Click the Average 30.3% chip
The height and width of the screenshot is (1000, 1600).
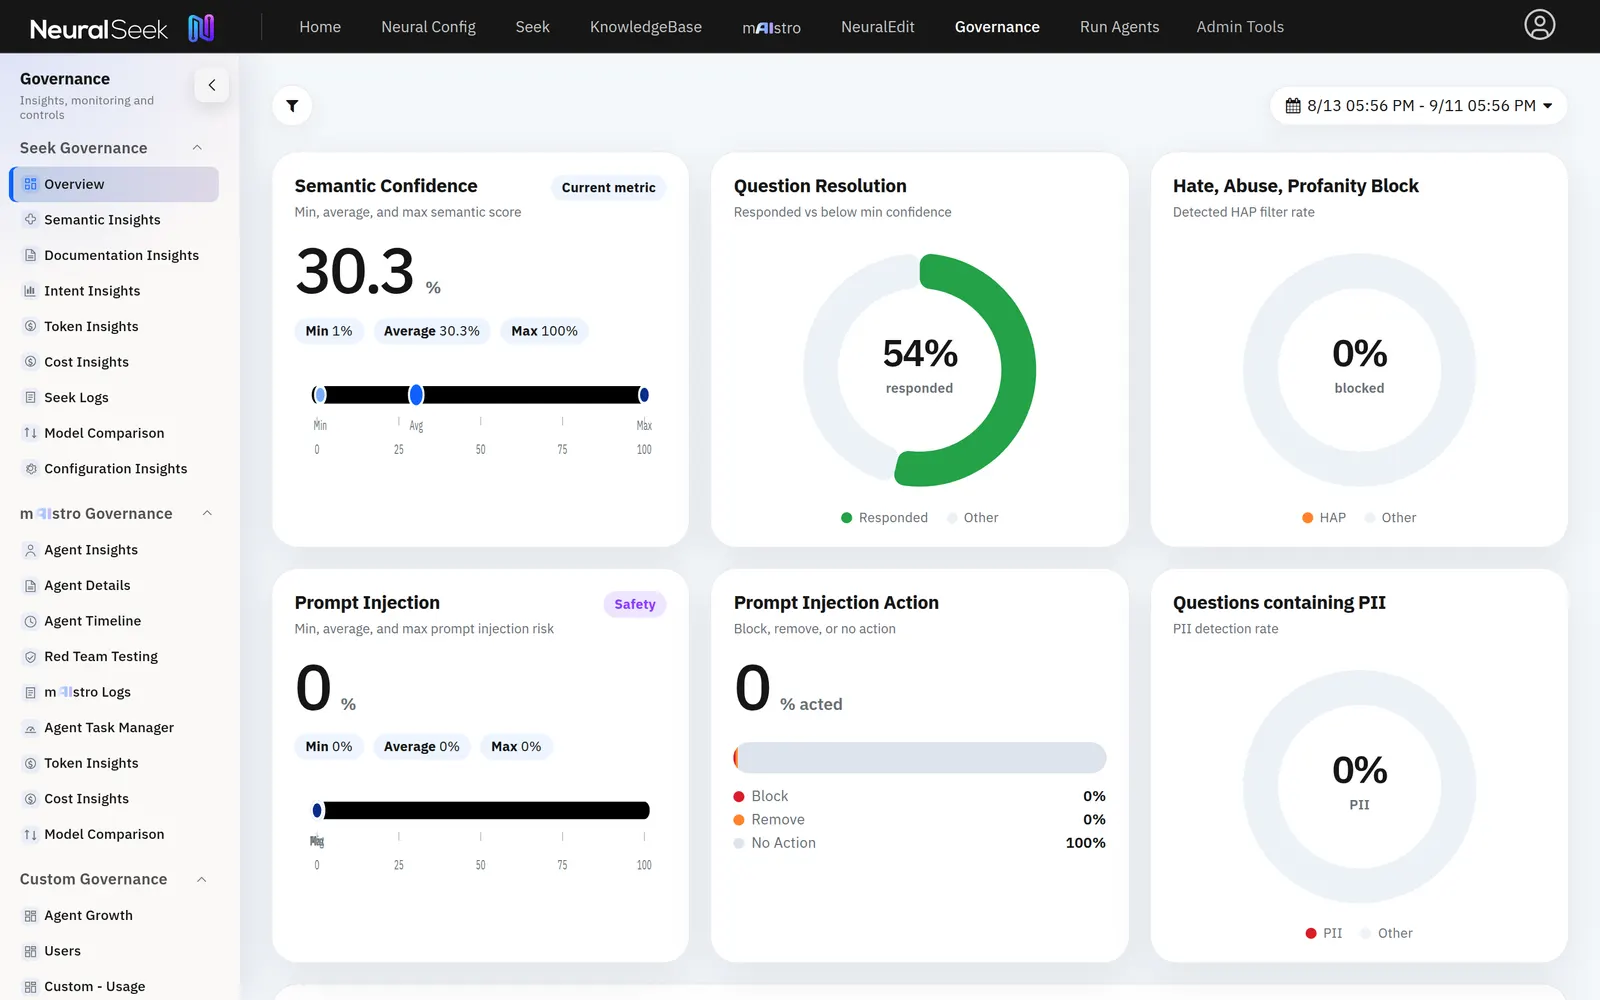pos(432,331)
